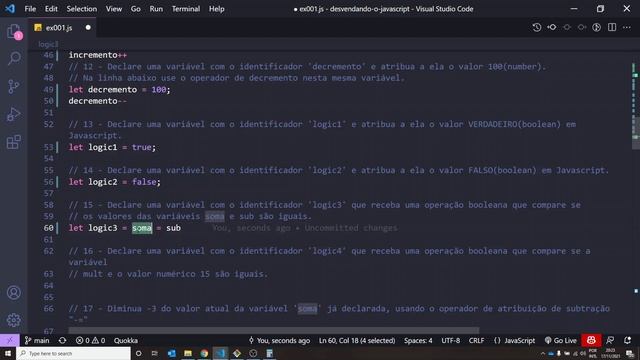Open the Help menu

pos(217,9)
